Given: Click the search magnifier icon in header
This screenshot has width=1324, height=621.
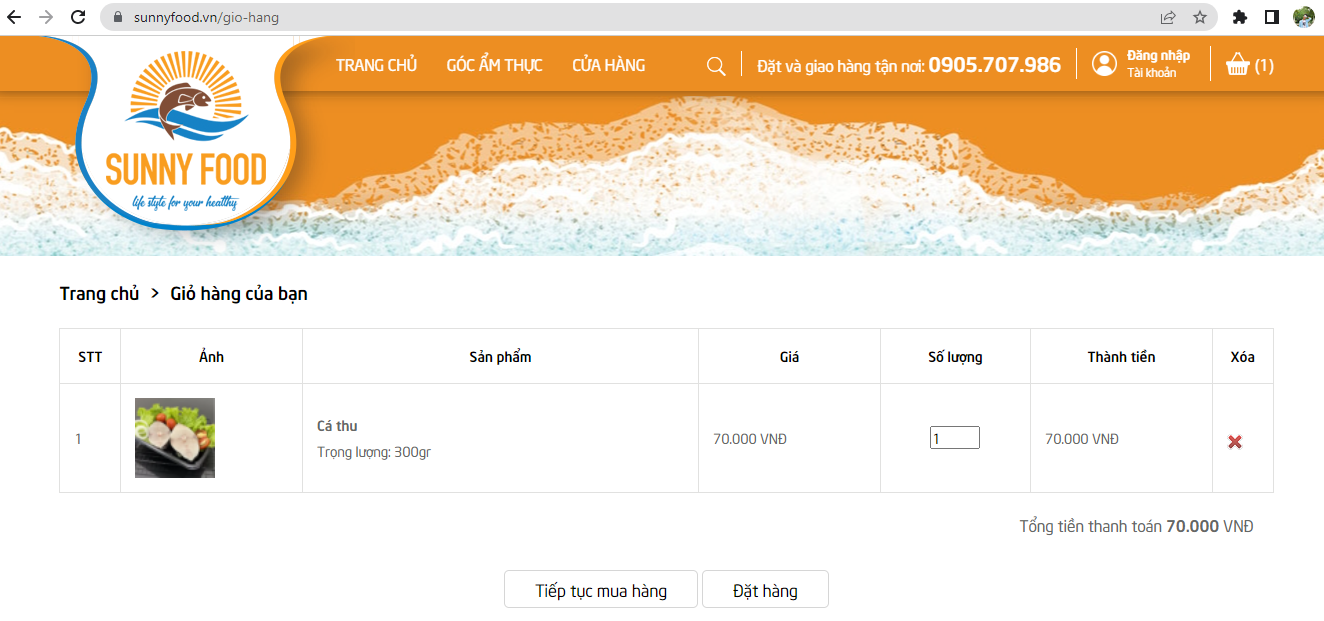Looking at the screenshot, I should click(x=716, y=66).
